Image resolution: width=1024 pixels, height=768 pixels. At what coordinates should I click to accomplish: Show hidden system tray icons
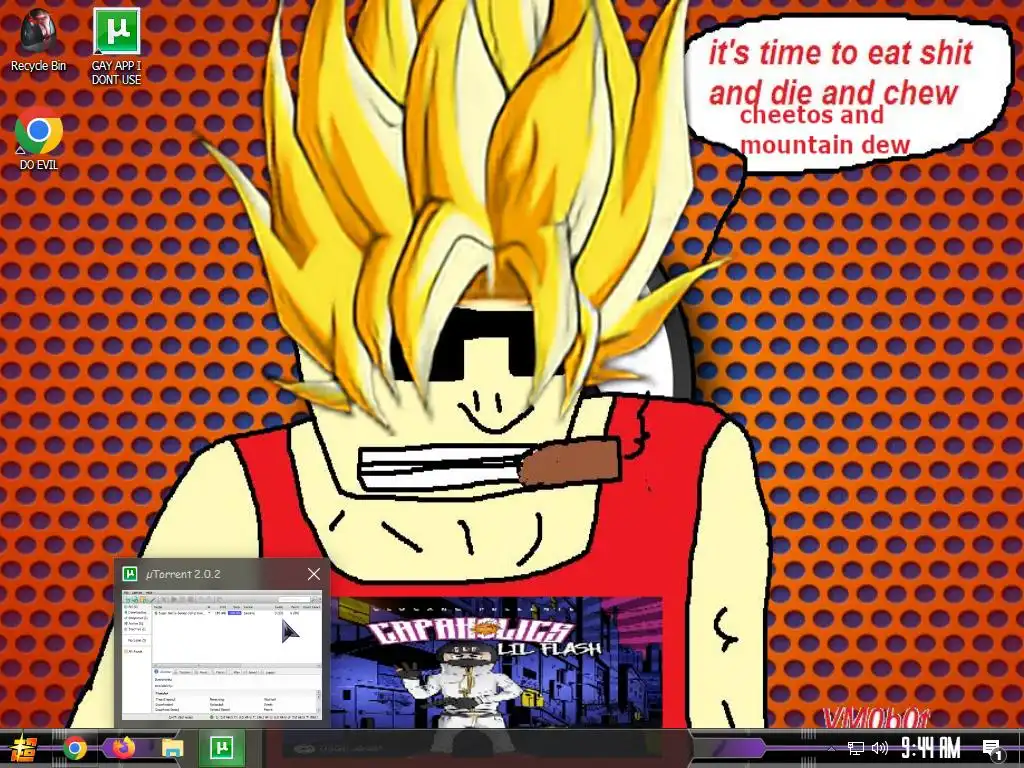pyautogui.click(x=831, y=749)
